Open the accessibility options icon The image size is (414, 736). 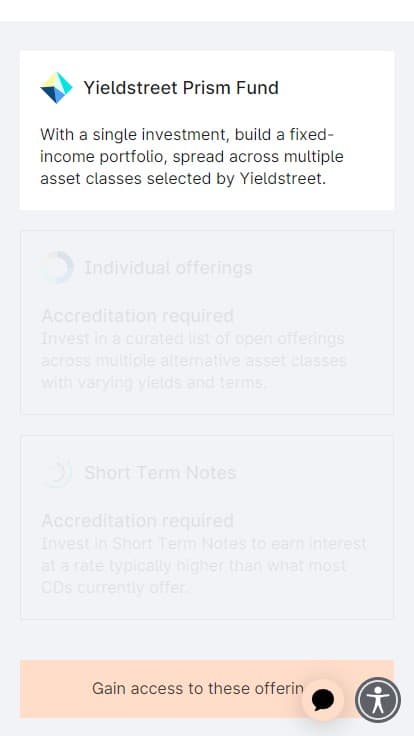[x=378, y=700]
